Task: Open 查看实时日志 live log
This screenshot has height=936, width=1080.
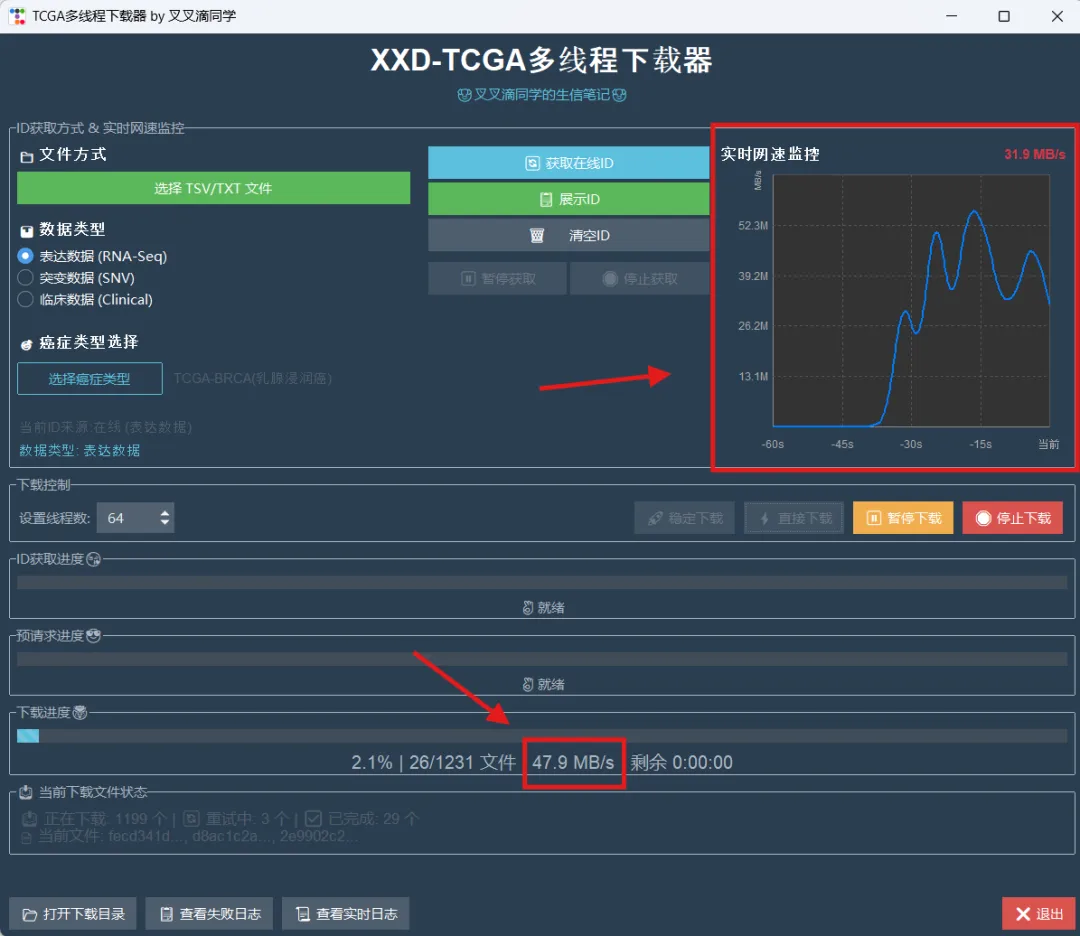Action: [346, 913]
